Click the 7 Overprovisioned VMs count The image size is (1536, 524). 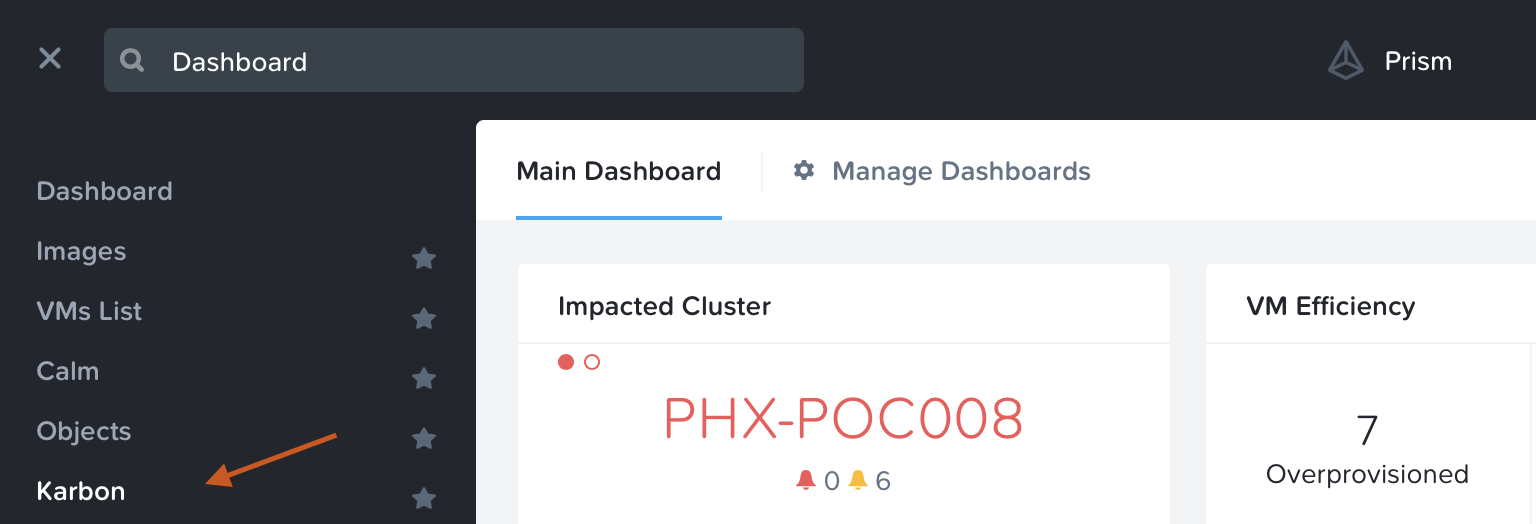1367,430
